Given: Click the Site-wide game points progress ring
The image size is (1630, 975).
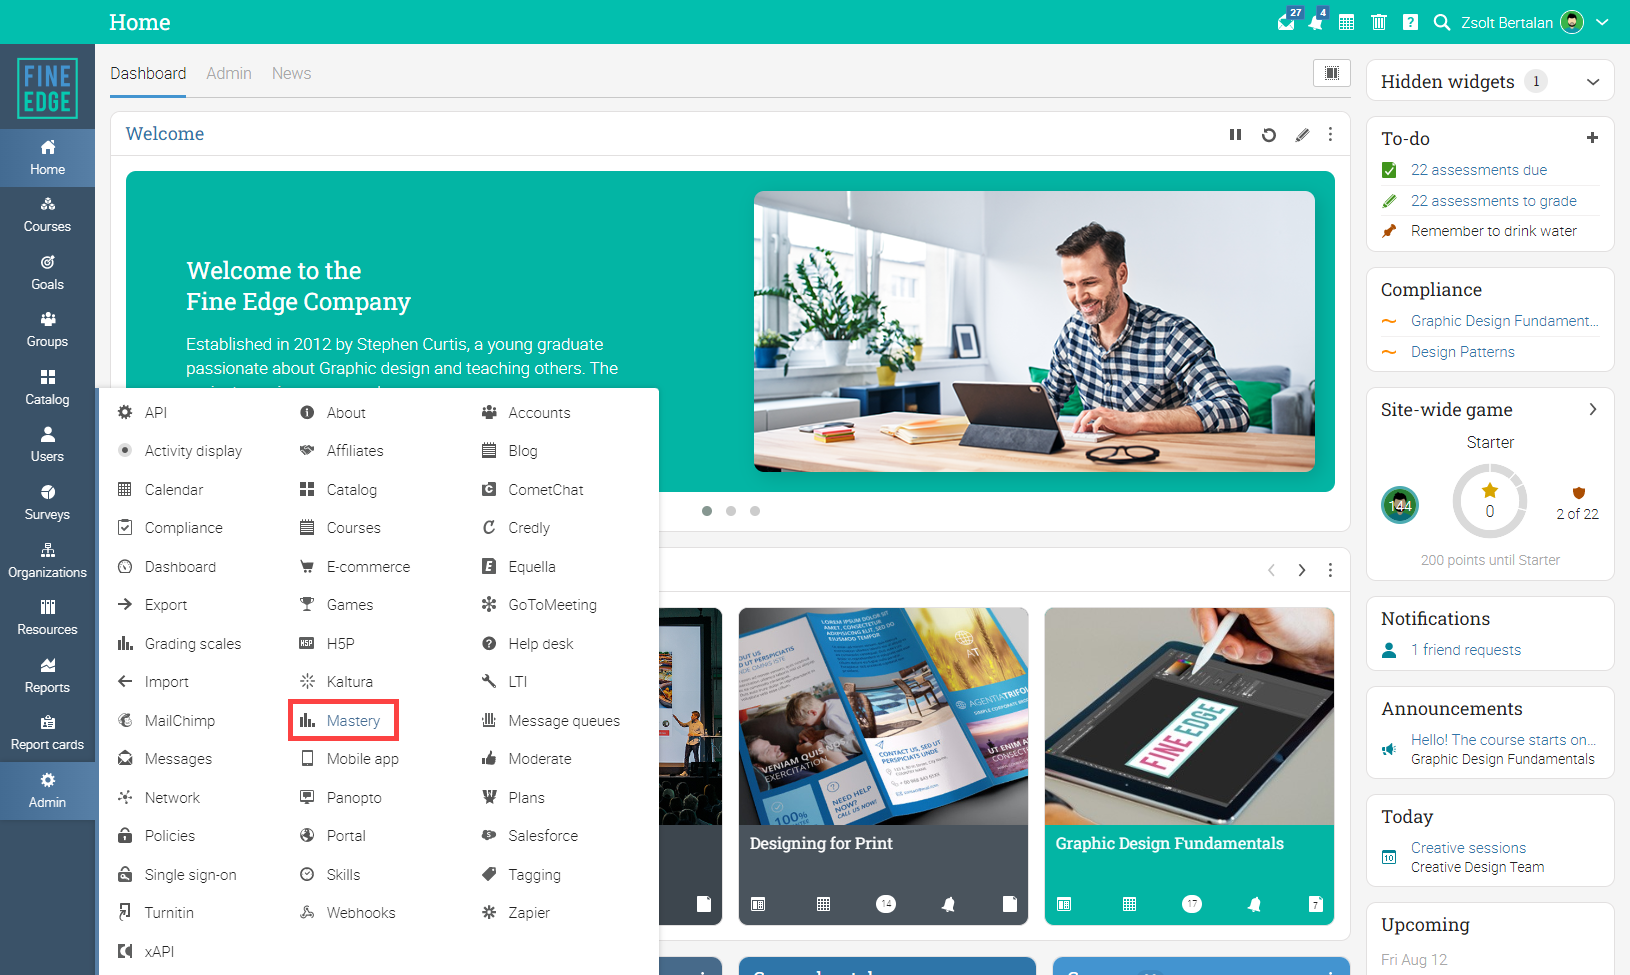Looking at the screenshot, I should pos(1490,501).
